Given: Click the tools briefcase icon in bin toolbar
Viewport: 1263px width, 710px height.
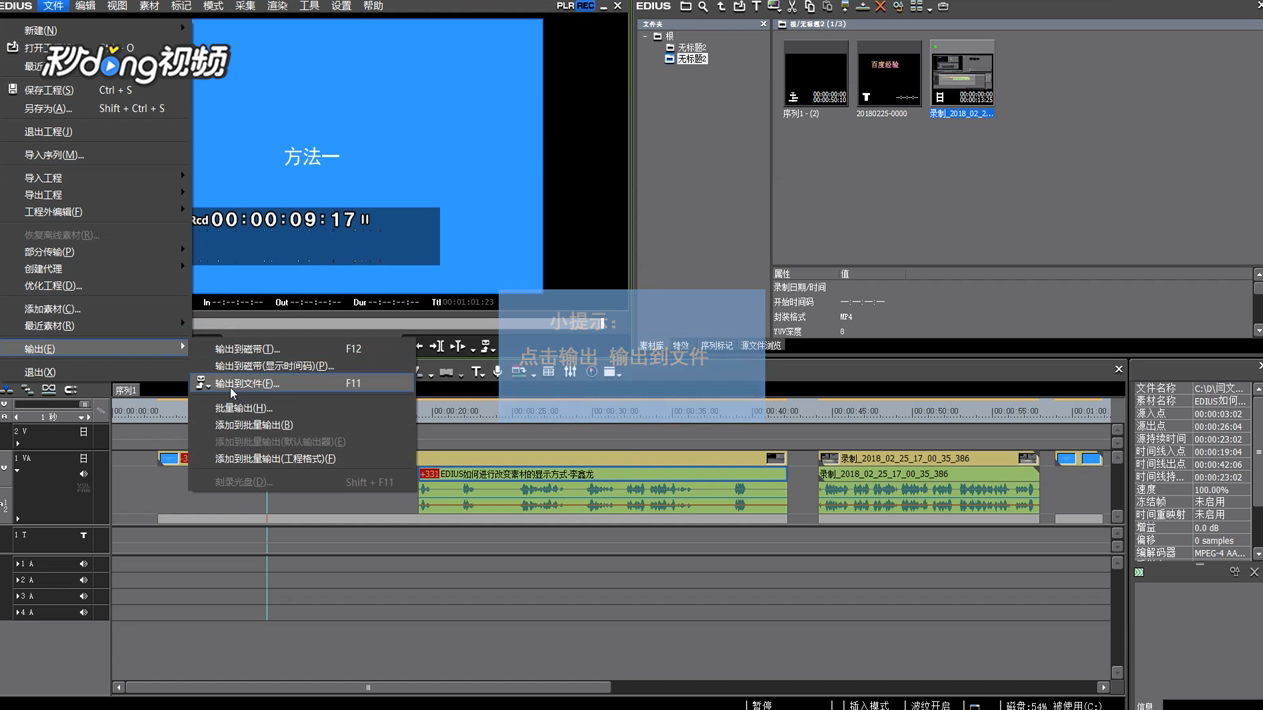Looking at the screenshot, I should click(942, 6).
